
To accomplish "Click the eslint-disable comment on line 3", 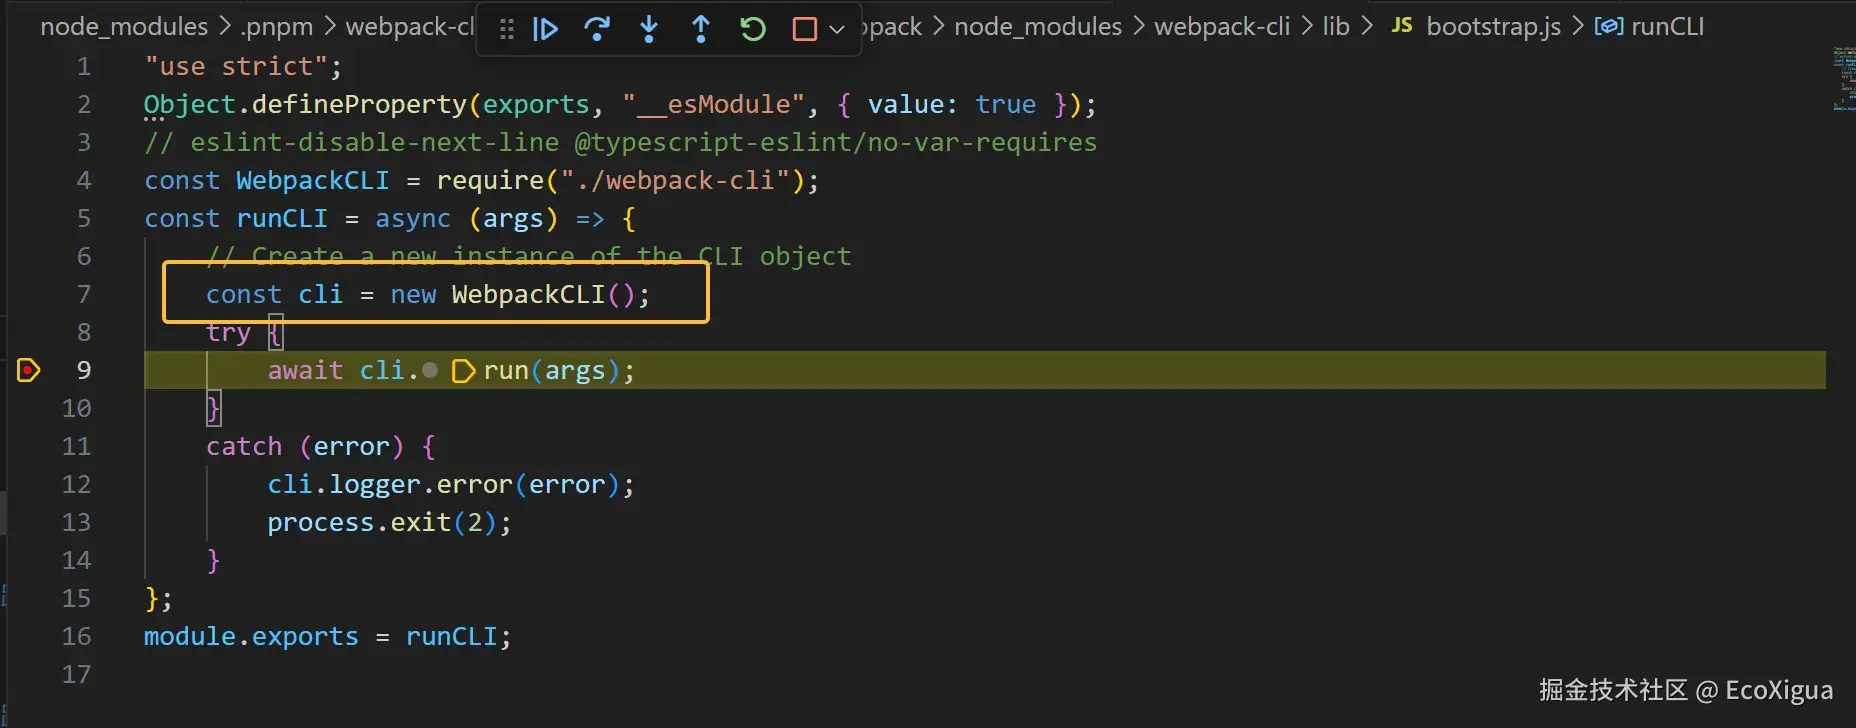I will click(x=620, y=143).
